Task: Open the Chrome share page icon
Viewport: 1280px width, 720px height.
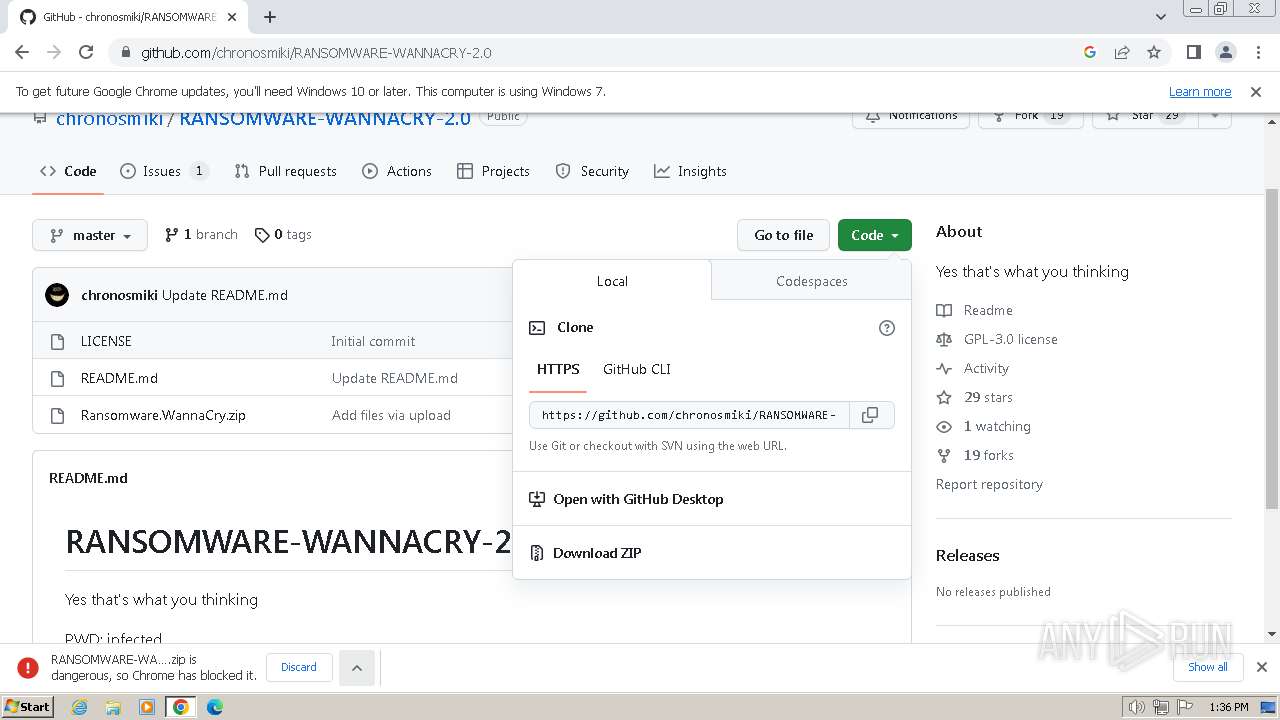Action: (x=1122, y=52)
